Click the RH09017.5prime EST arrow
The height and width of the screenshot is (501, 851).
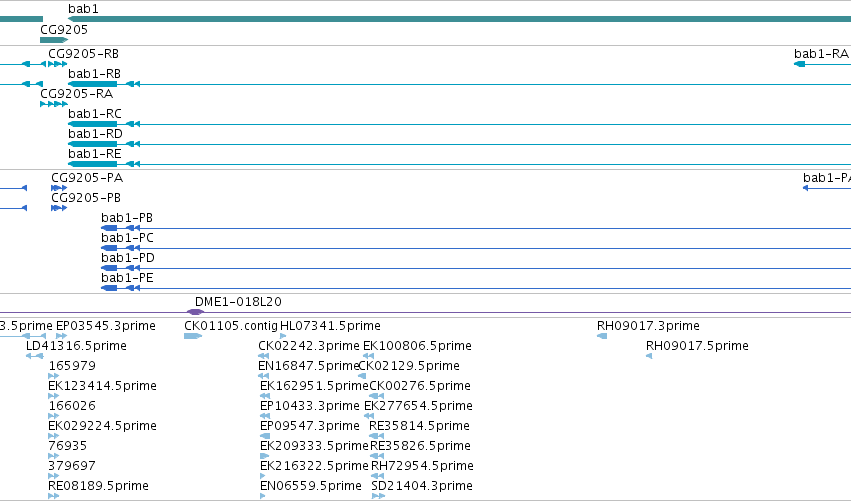(649, 356)
